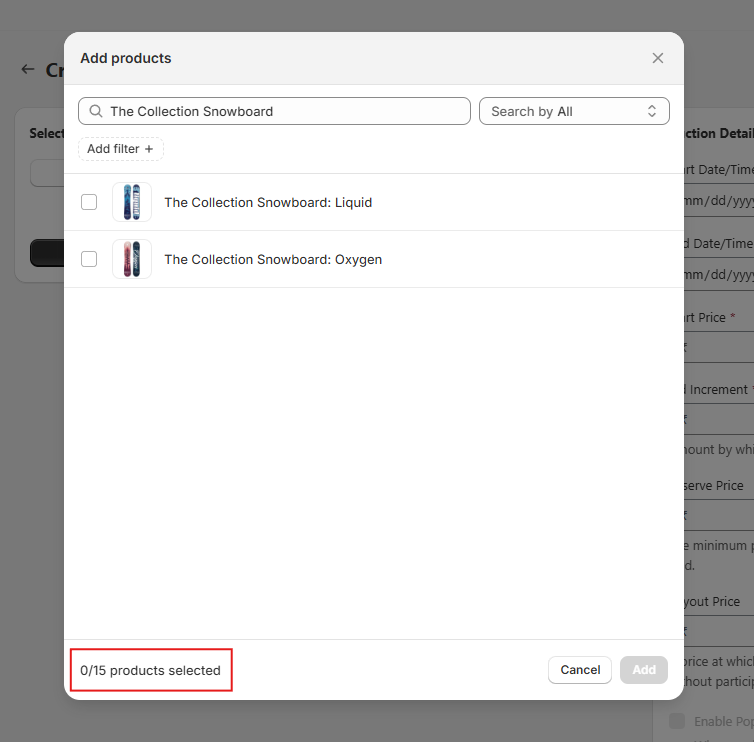This screenshot has width=754, height=742.
Task: Click the magnifier icon in search bar
Action: [x=96, y=111]
